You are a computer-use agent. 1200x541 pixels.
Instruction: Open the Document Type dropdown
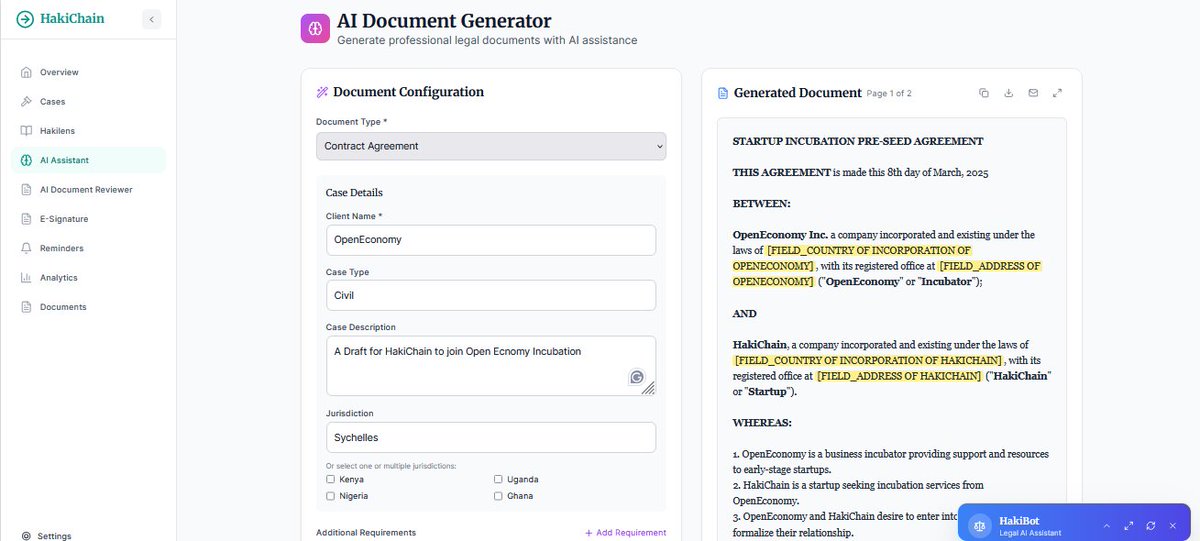coord(491,146)
